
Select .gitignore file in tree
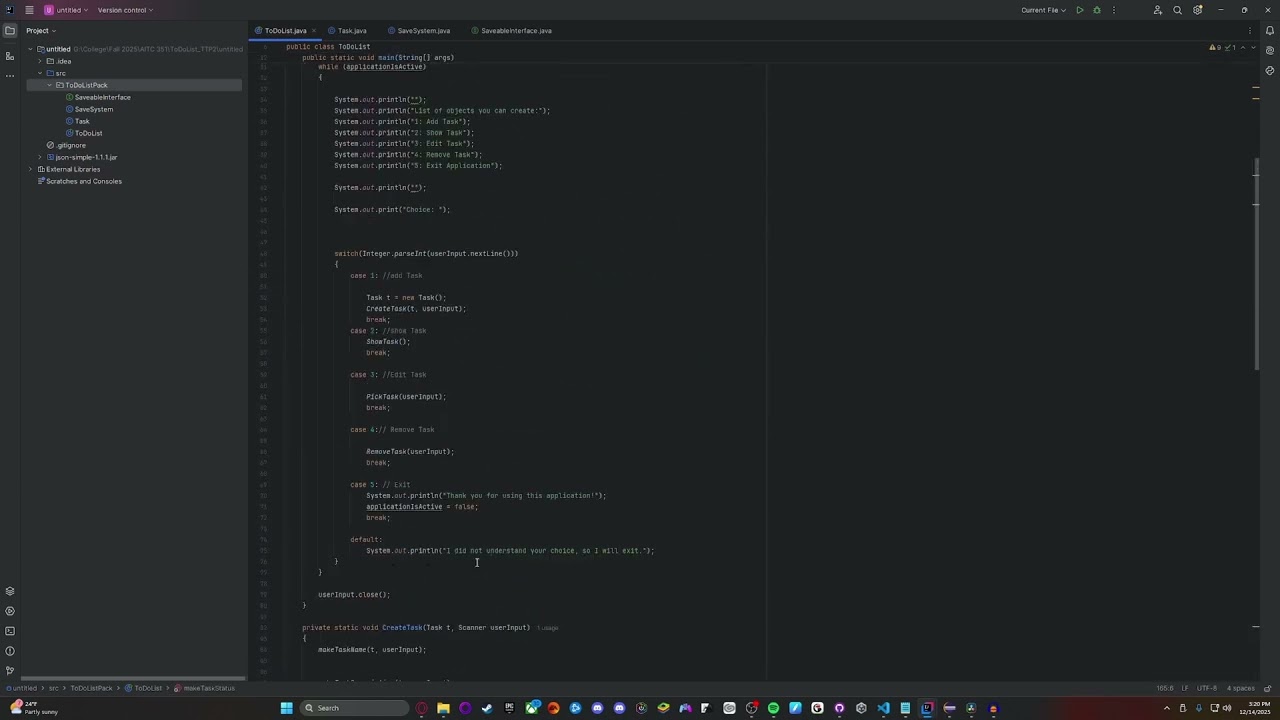(x=66, y=145)
